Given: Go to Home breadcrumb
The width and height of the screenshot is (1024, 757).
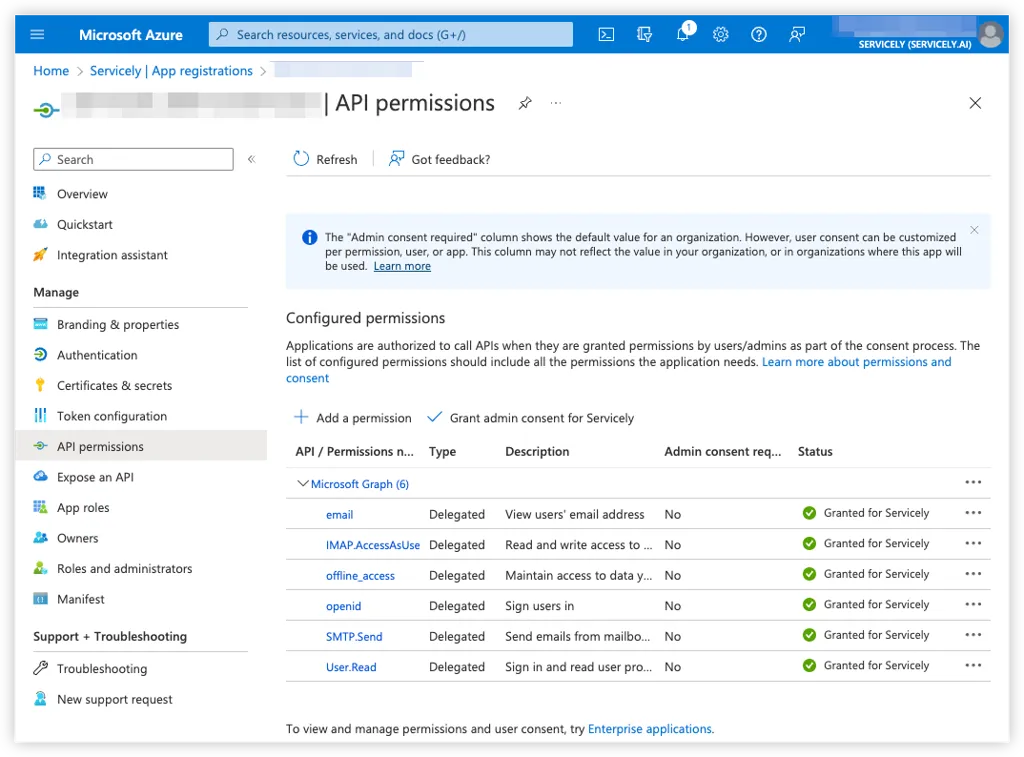Looking at the screenshot, I should (51, 71).
